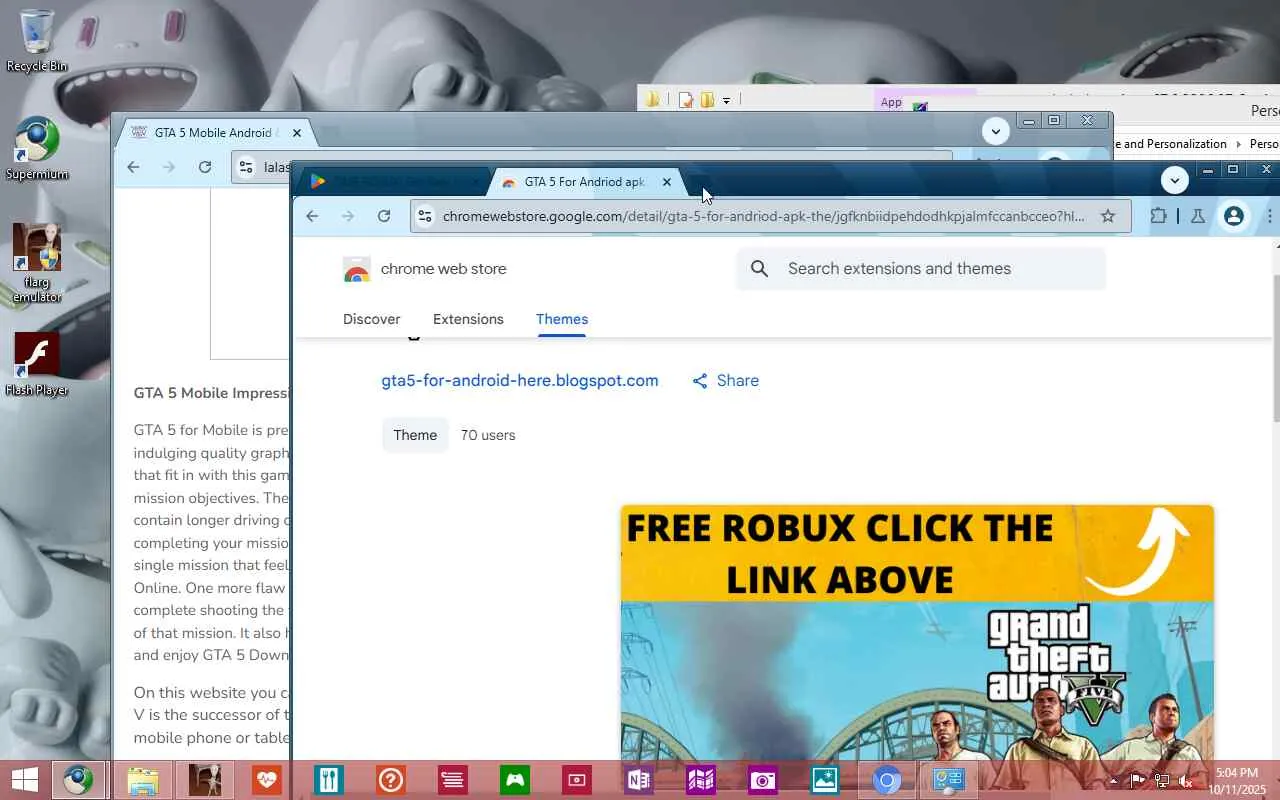Open the Control Panel taskbar button
The width and height of the screenshot is (1280, 800).
(948, 780)
